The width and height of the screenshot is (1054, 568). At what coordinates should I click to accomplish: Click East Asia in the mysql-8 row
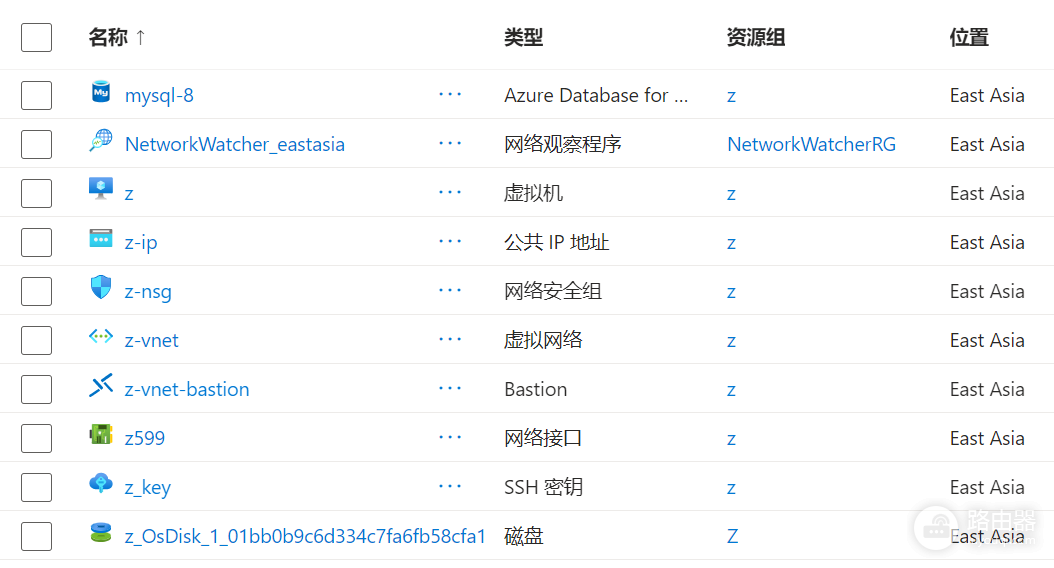987,95
